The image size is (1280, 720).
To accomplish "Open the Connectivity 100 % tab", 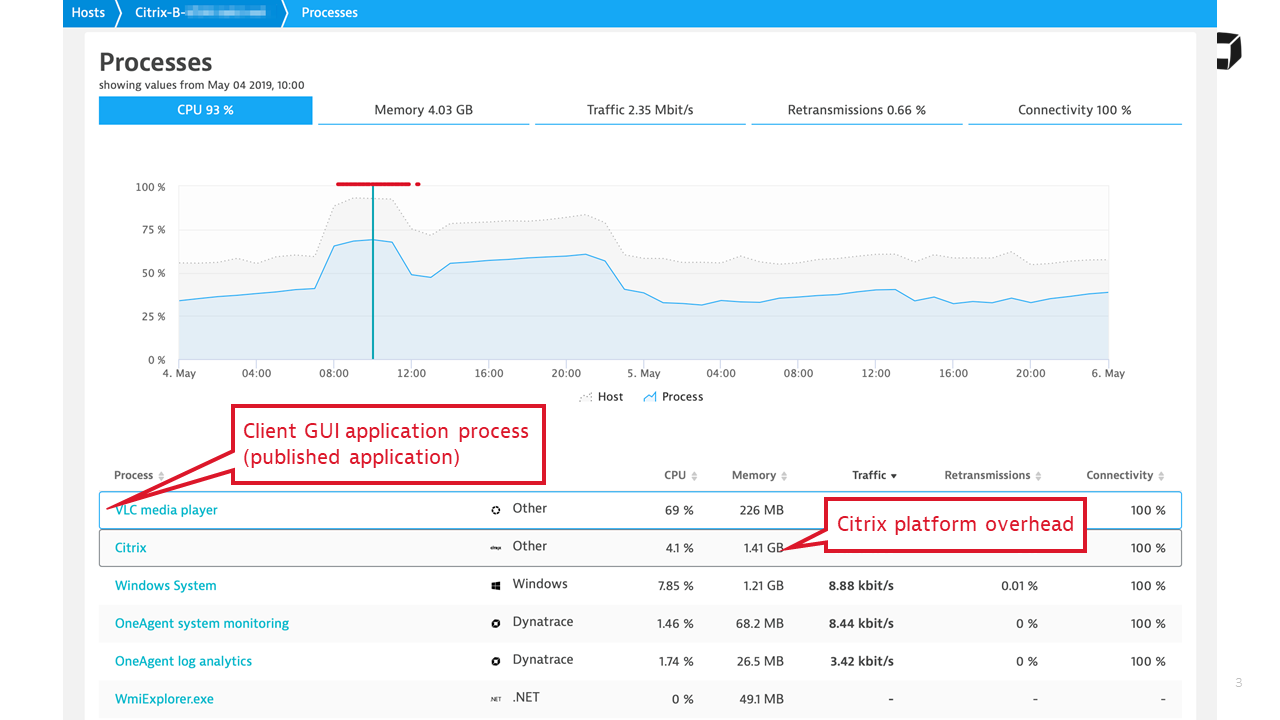I will click(x=1075, y=110).
